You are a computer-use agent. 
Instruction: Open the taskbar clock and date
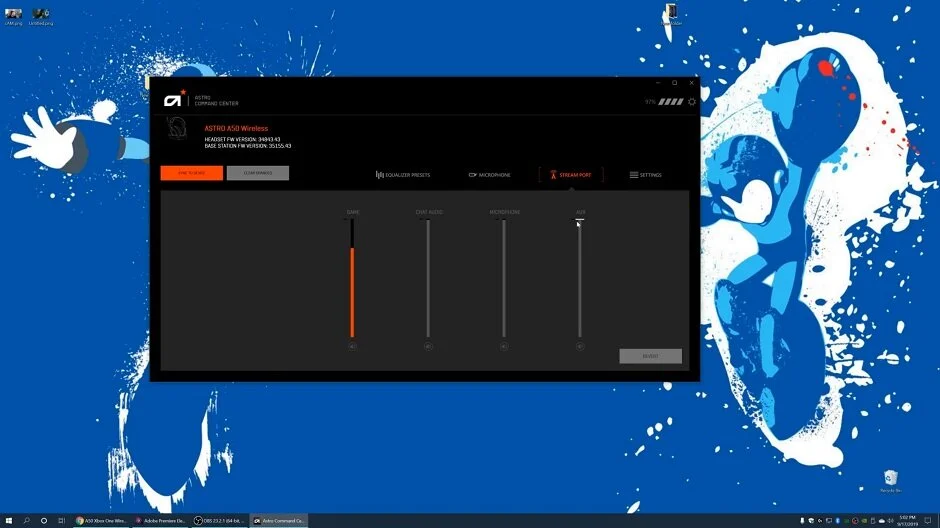coord(908,521)
